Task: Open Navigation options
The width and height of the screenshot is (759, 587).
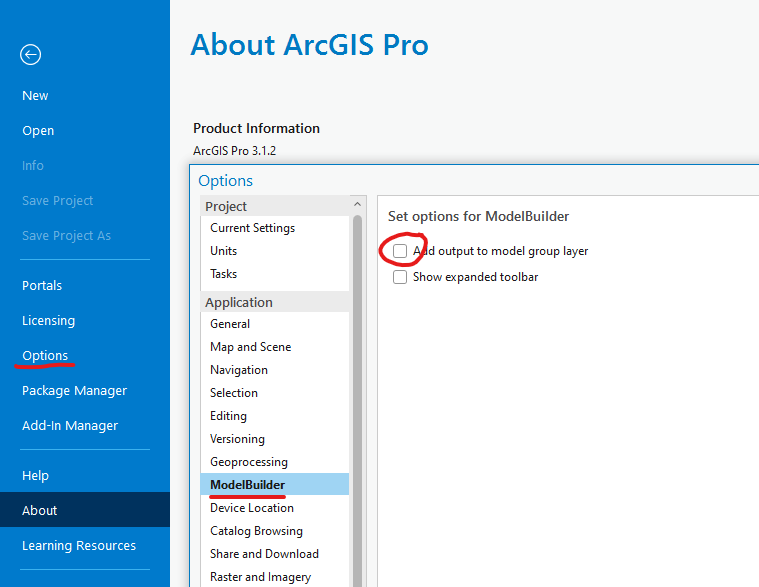Action: [x=274, y=370]
